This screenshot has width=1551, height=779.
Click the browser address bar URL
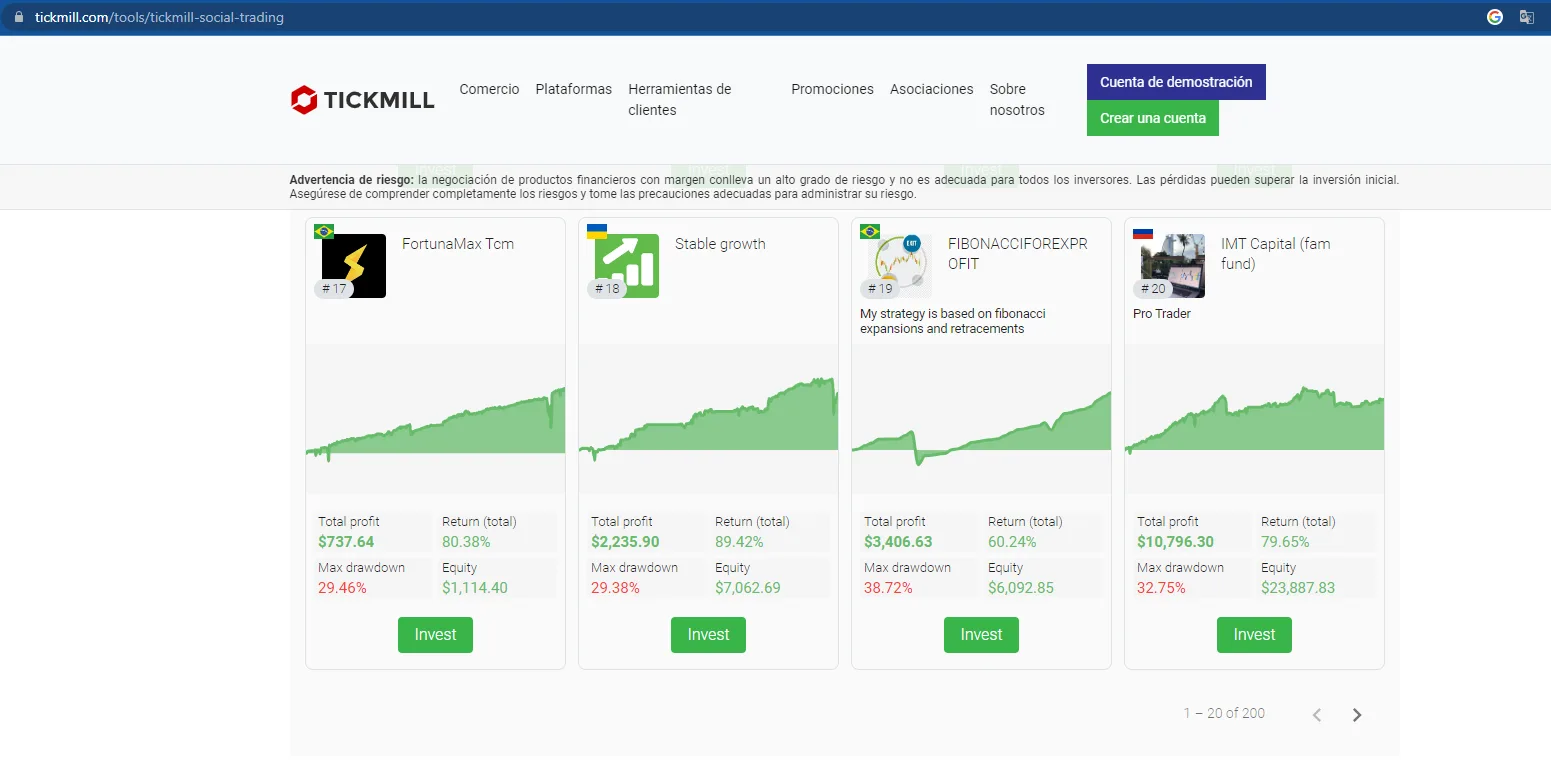159,17
